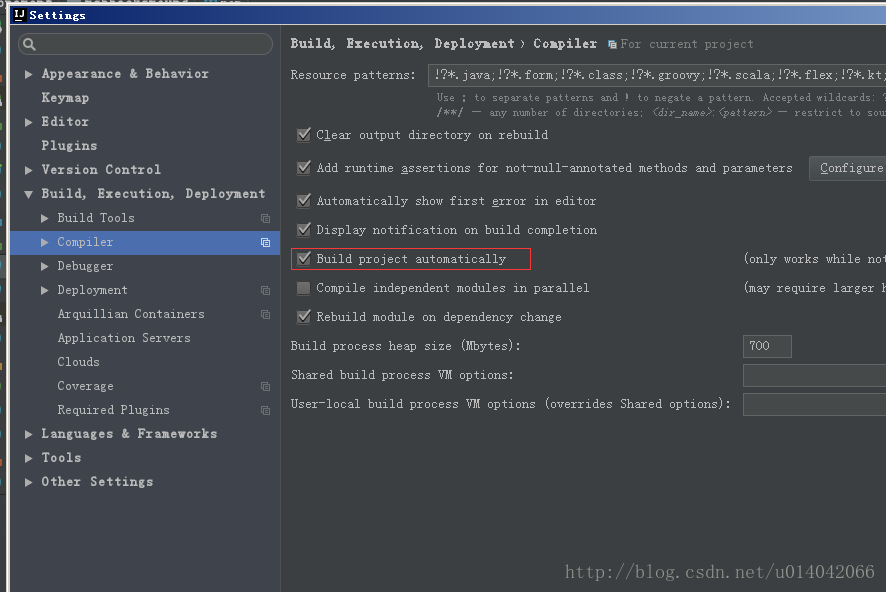Toggle Rebuild module on dependency change
The image size is (886, 592).
coord(303,317)
